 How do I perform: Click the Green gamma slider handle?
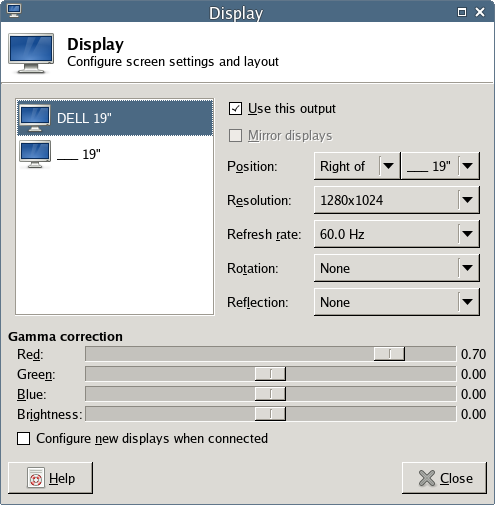270,374
